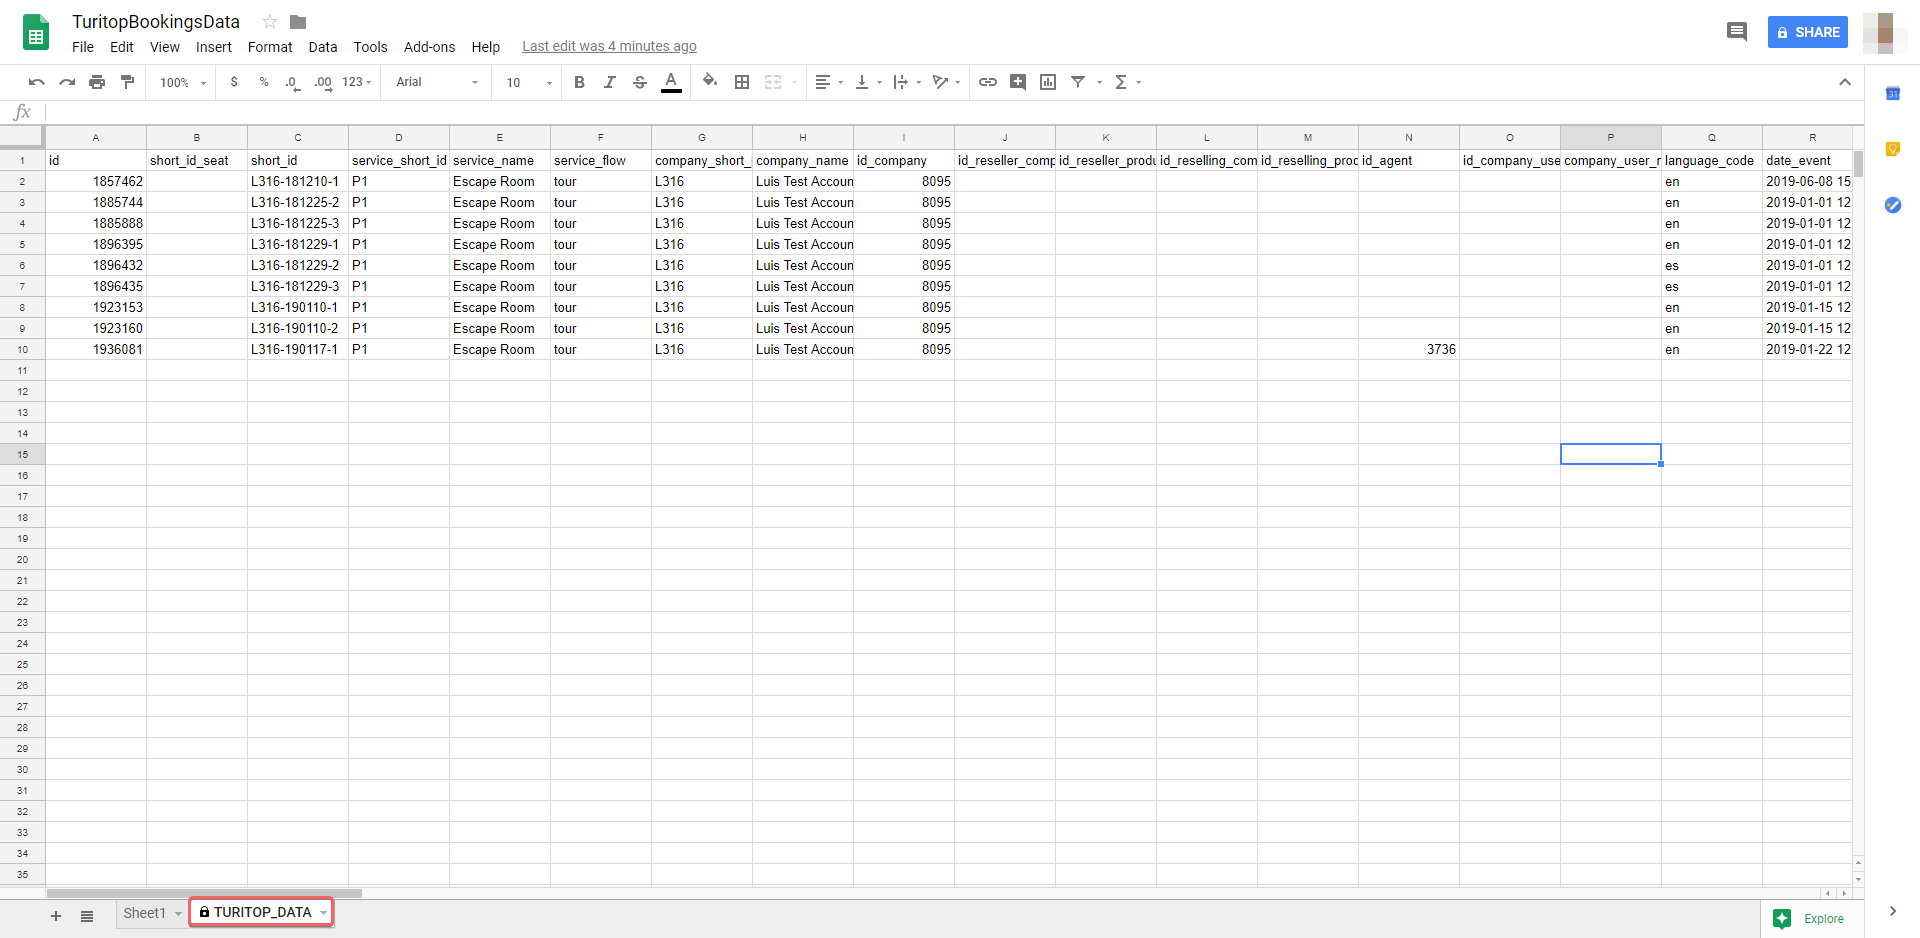This screenshot has width=1920, height=938.
Task: Click the horizontal scrollbar thumb
Action: pyautogui.click(x=204, y=893)
